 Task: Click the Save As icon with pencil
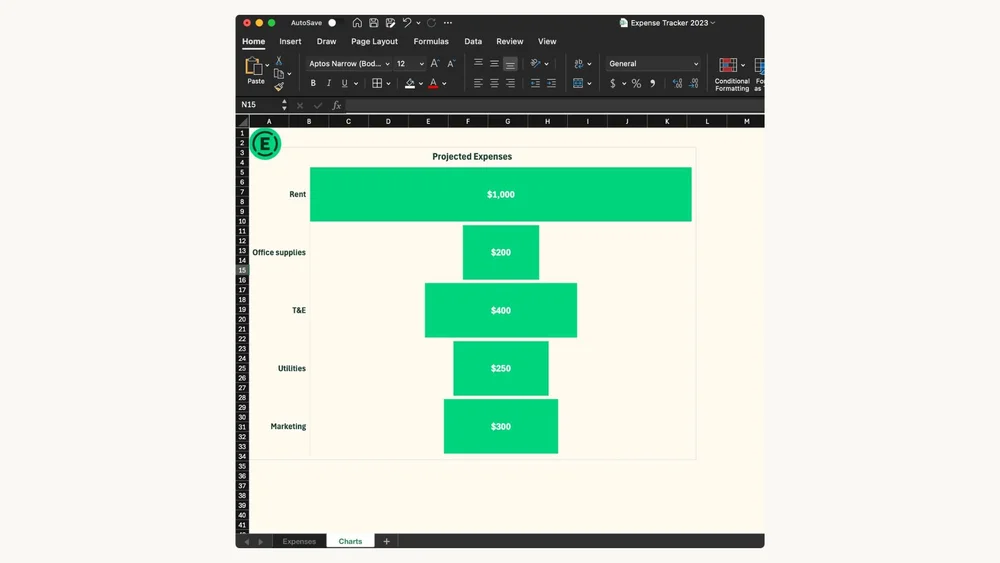coord(390,23)
